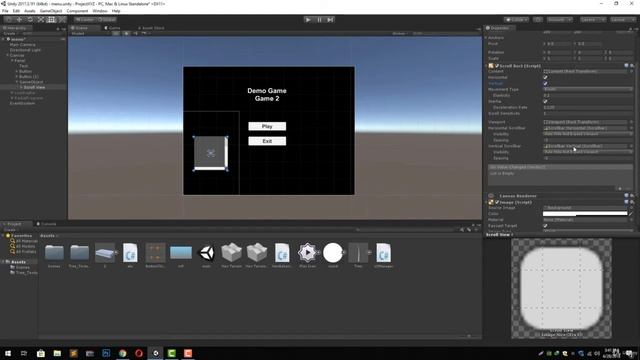Select the second New Terrain asset

pyautogui.click(x=257, y=253)
